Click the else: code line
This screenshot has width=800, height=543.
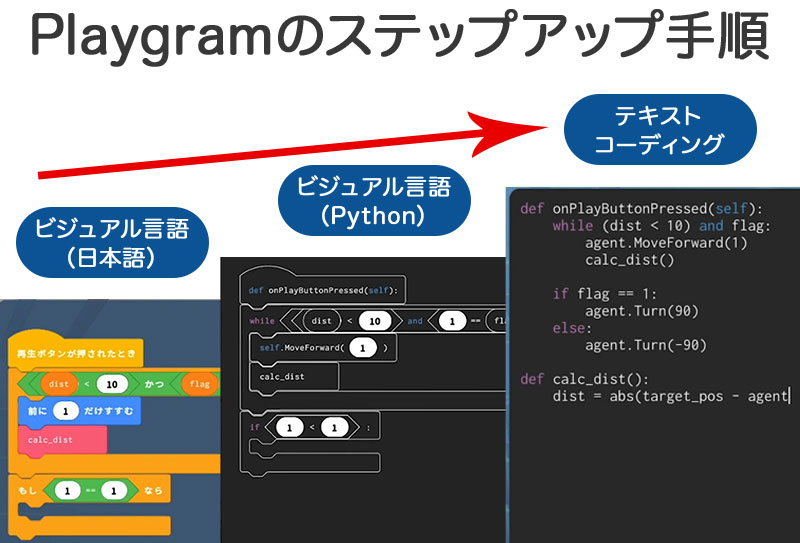point(572,328)
